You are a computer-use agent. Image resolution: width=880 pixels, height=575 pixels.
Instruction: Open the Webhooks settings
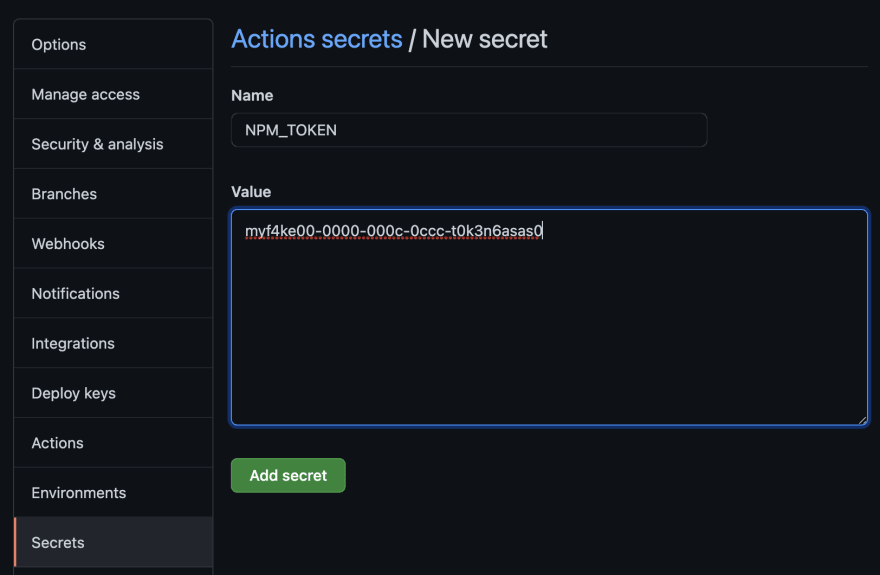pyautogui.click(x=68, y=244)
